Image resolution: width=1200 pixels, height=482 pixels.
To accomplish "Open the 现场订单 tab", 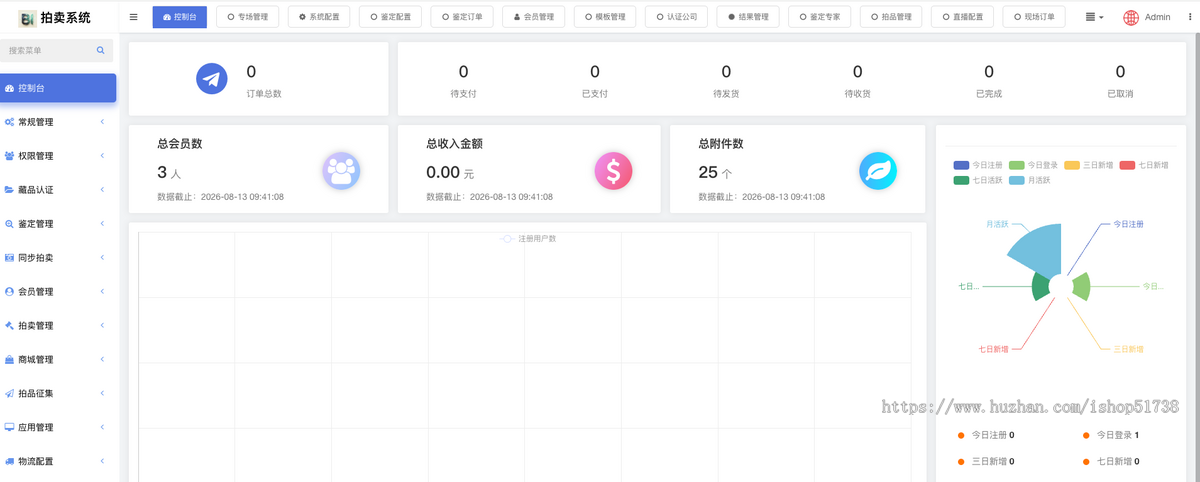I will coord(1034,17).
